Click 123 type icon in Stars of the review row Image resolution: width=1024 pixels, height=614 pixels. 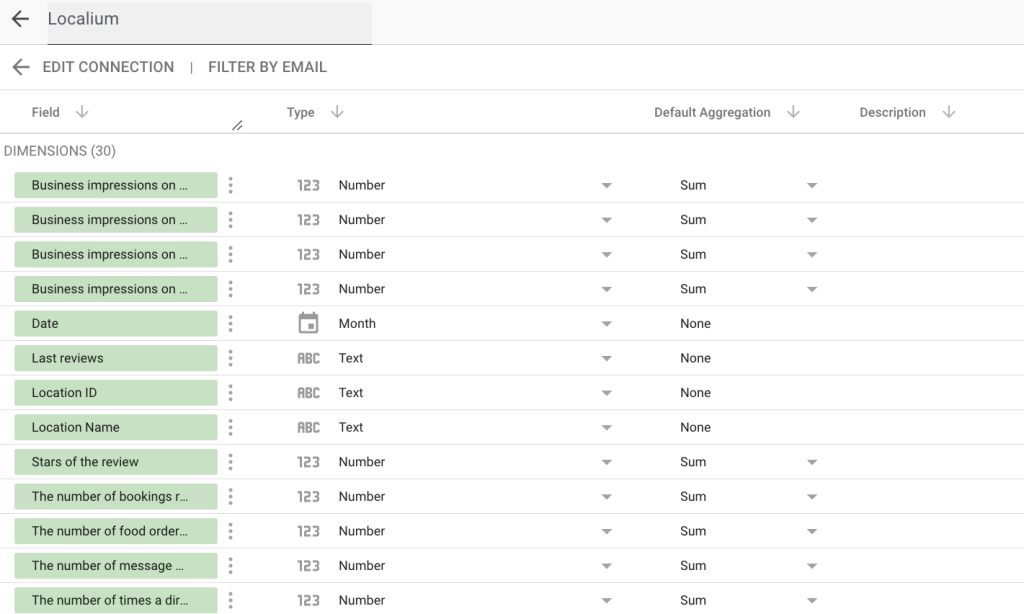[308, 462]
